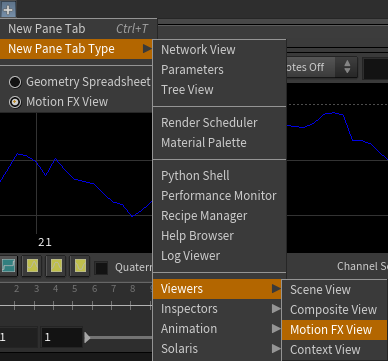Image resolution: width=388 pixels, height=361 pixels.
Task: Click the teal stepped curve function icon
Action: click(x=8, y=266)
